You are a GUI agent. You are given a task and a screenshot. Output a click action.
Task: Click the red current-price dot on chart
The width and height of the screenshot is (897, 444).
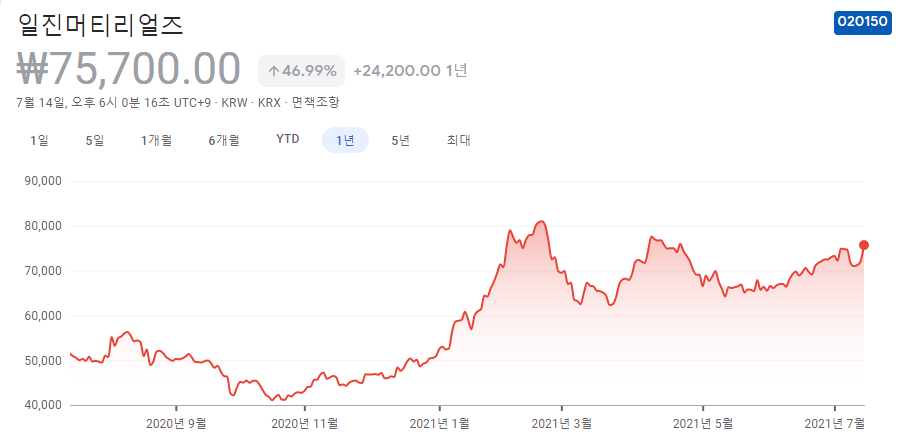pos(864,245)
